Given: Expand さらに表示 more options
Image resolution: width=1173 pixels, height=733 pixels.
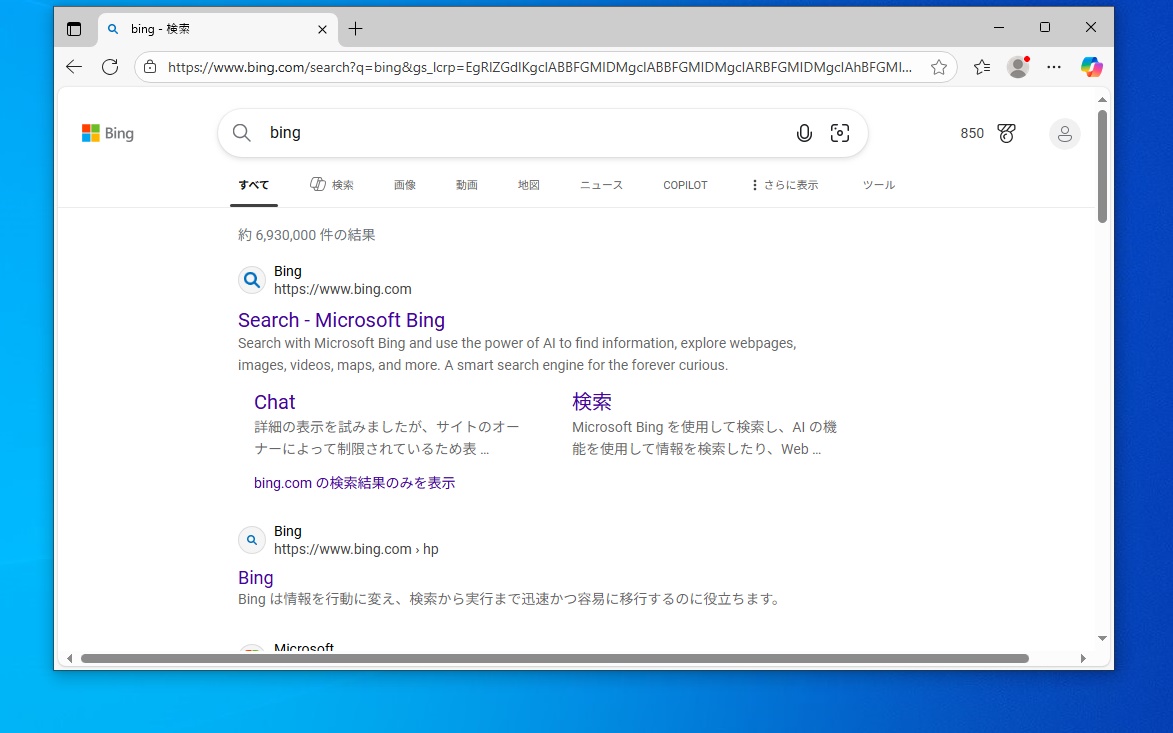Looking at the screenshot, I should [x=785, y=185].
